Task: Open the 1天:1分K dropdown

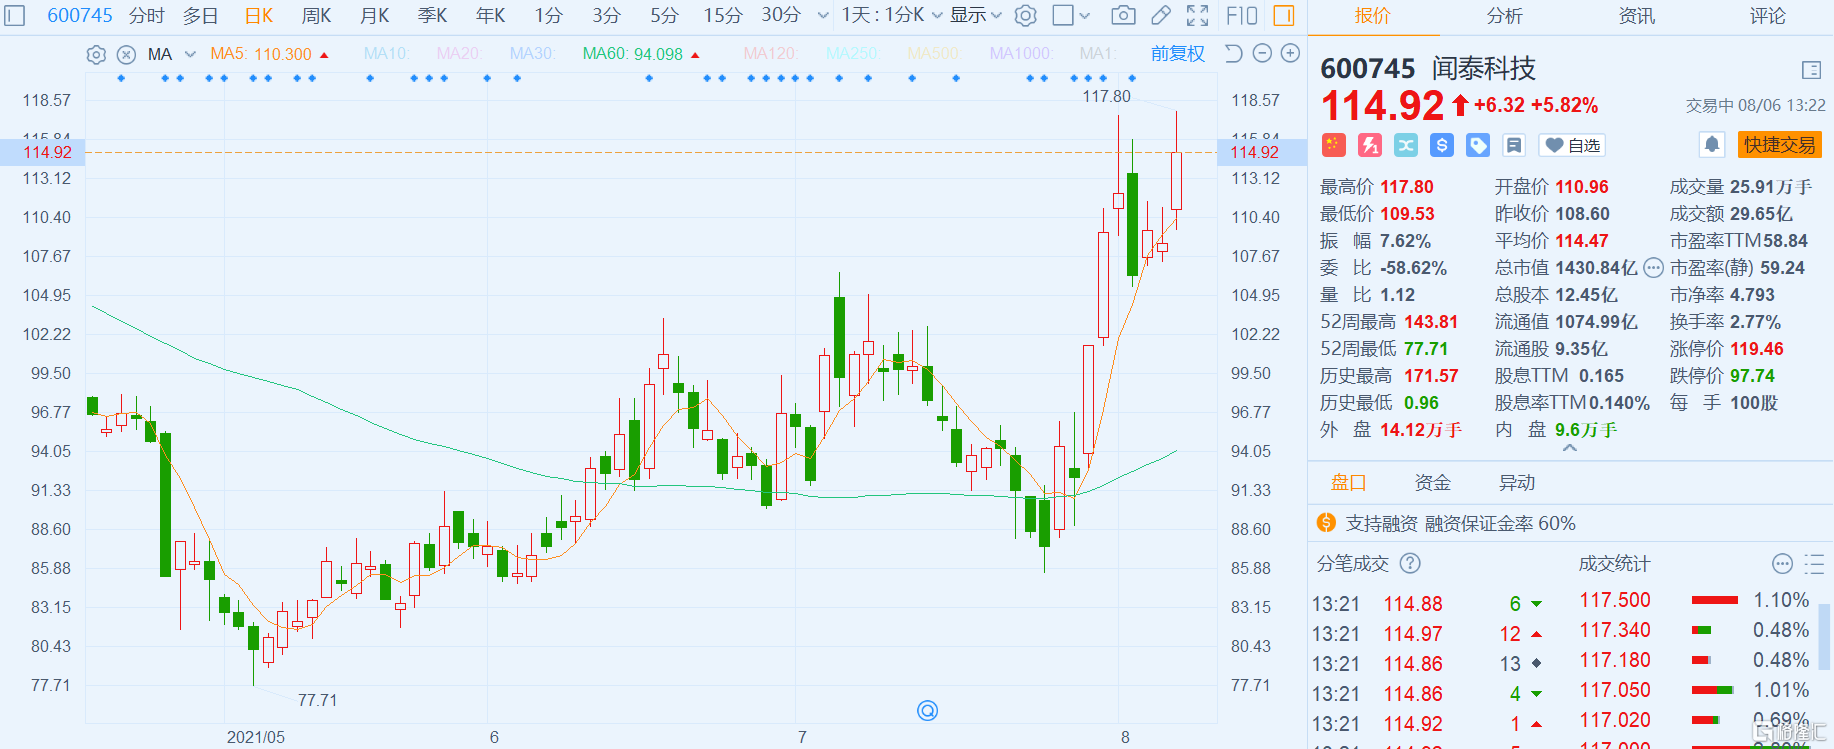Action: click(x=891, y=15)
